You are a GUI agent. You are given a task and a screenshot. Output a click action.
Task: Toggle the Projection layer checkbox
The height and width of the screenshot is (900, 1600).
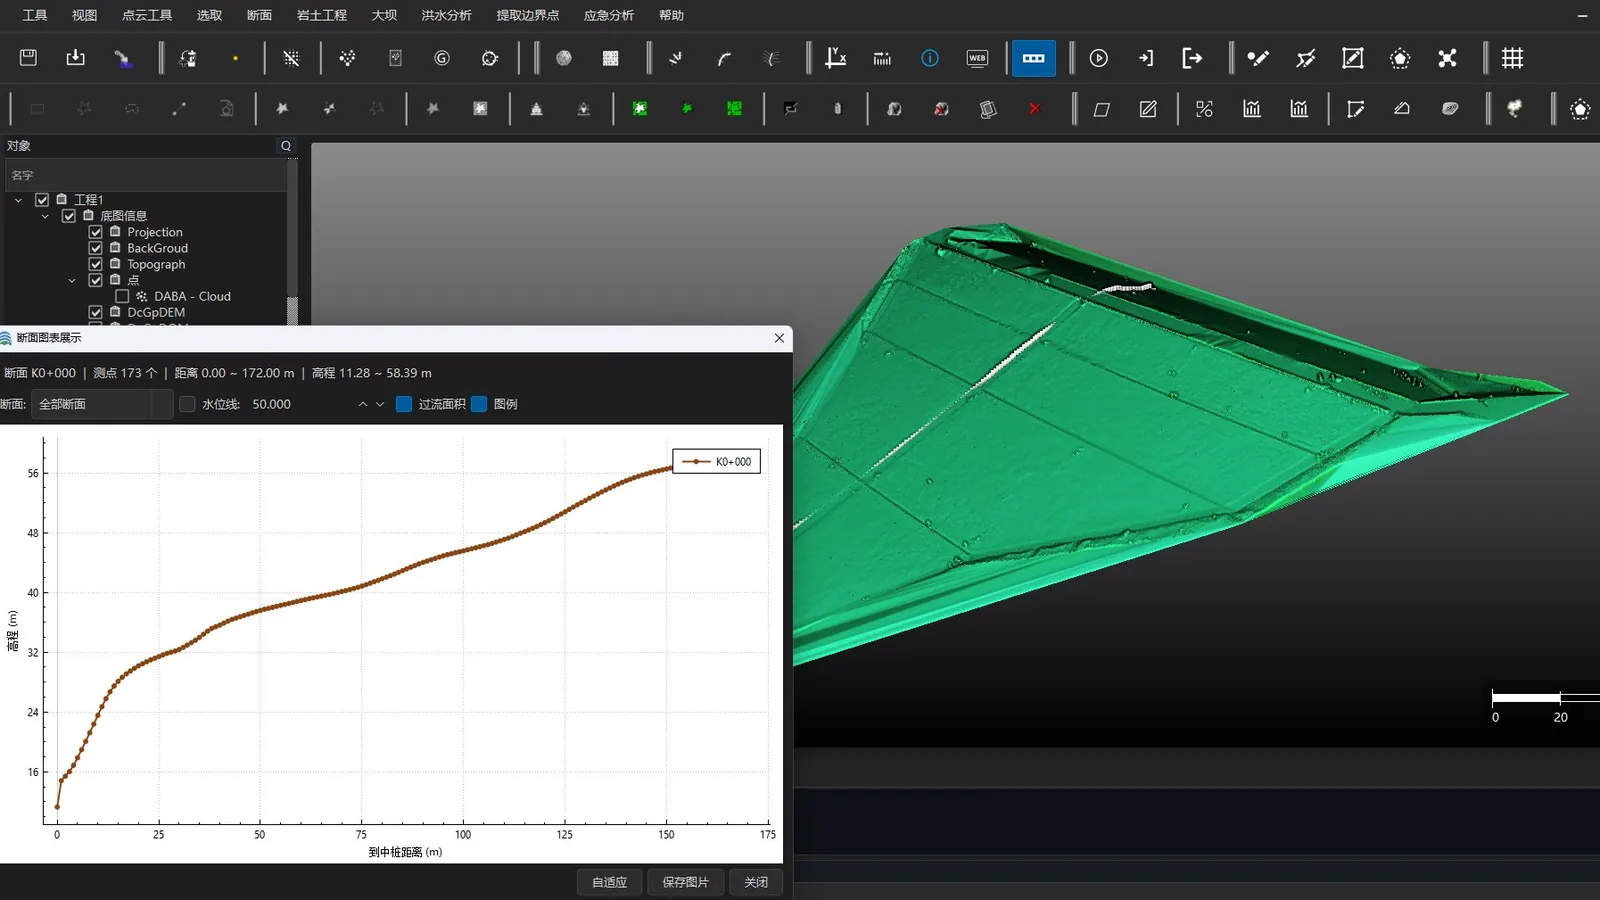coord(96,232)
